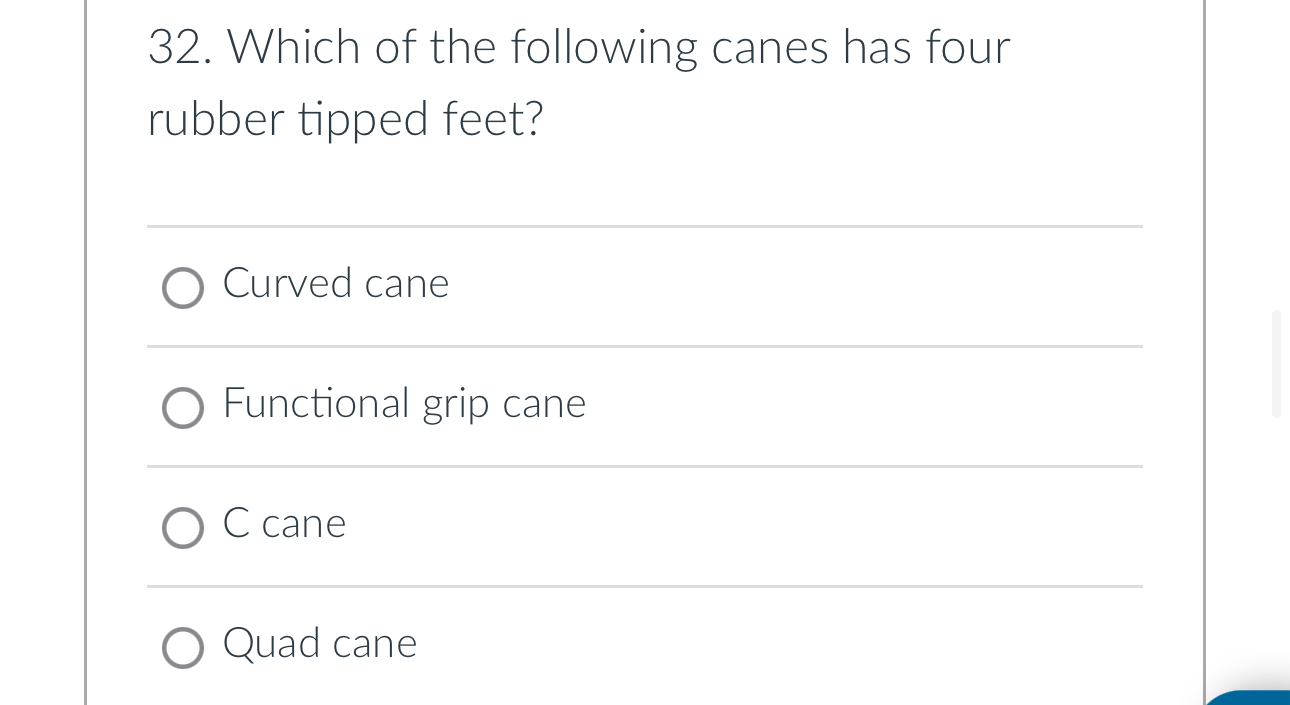Click the words "rubber tipped feet?" in the question
Viewport: 1290px width, 705px height.
[x=345, y=119]
